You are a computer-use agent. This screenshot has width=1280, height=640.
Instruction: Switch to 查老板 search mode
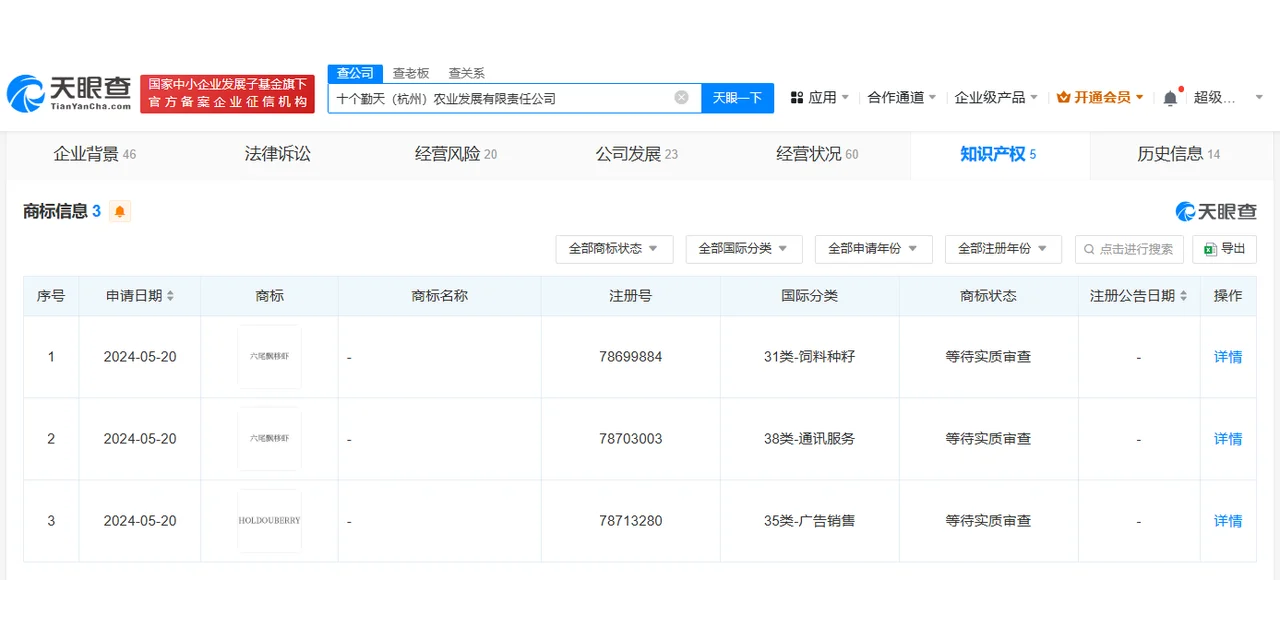click(410, 73)
